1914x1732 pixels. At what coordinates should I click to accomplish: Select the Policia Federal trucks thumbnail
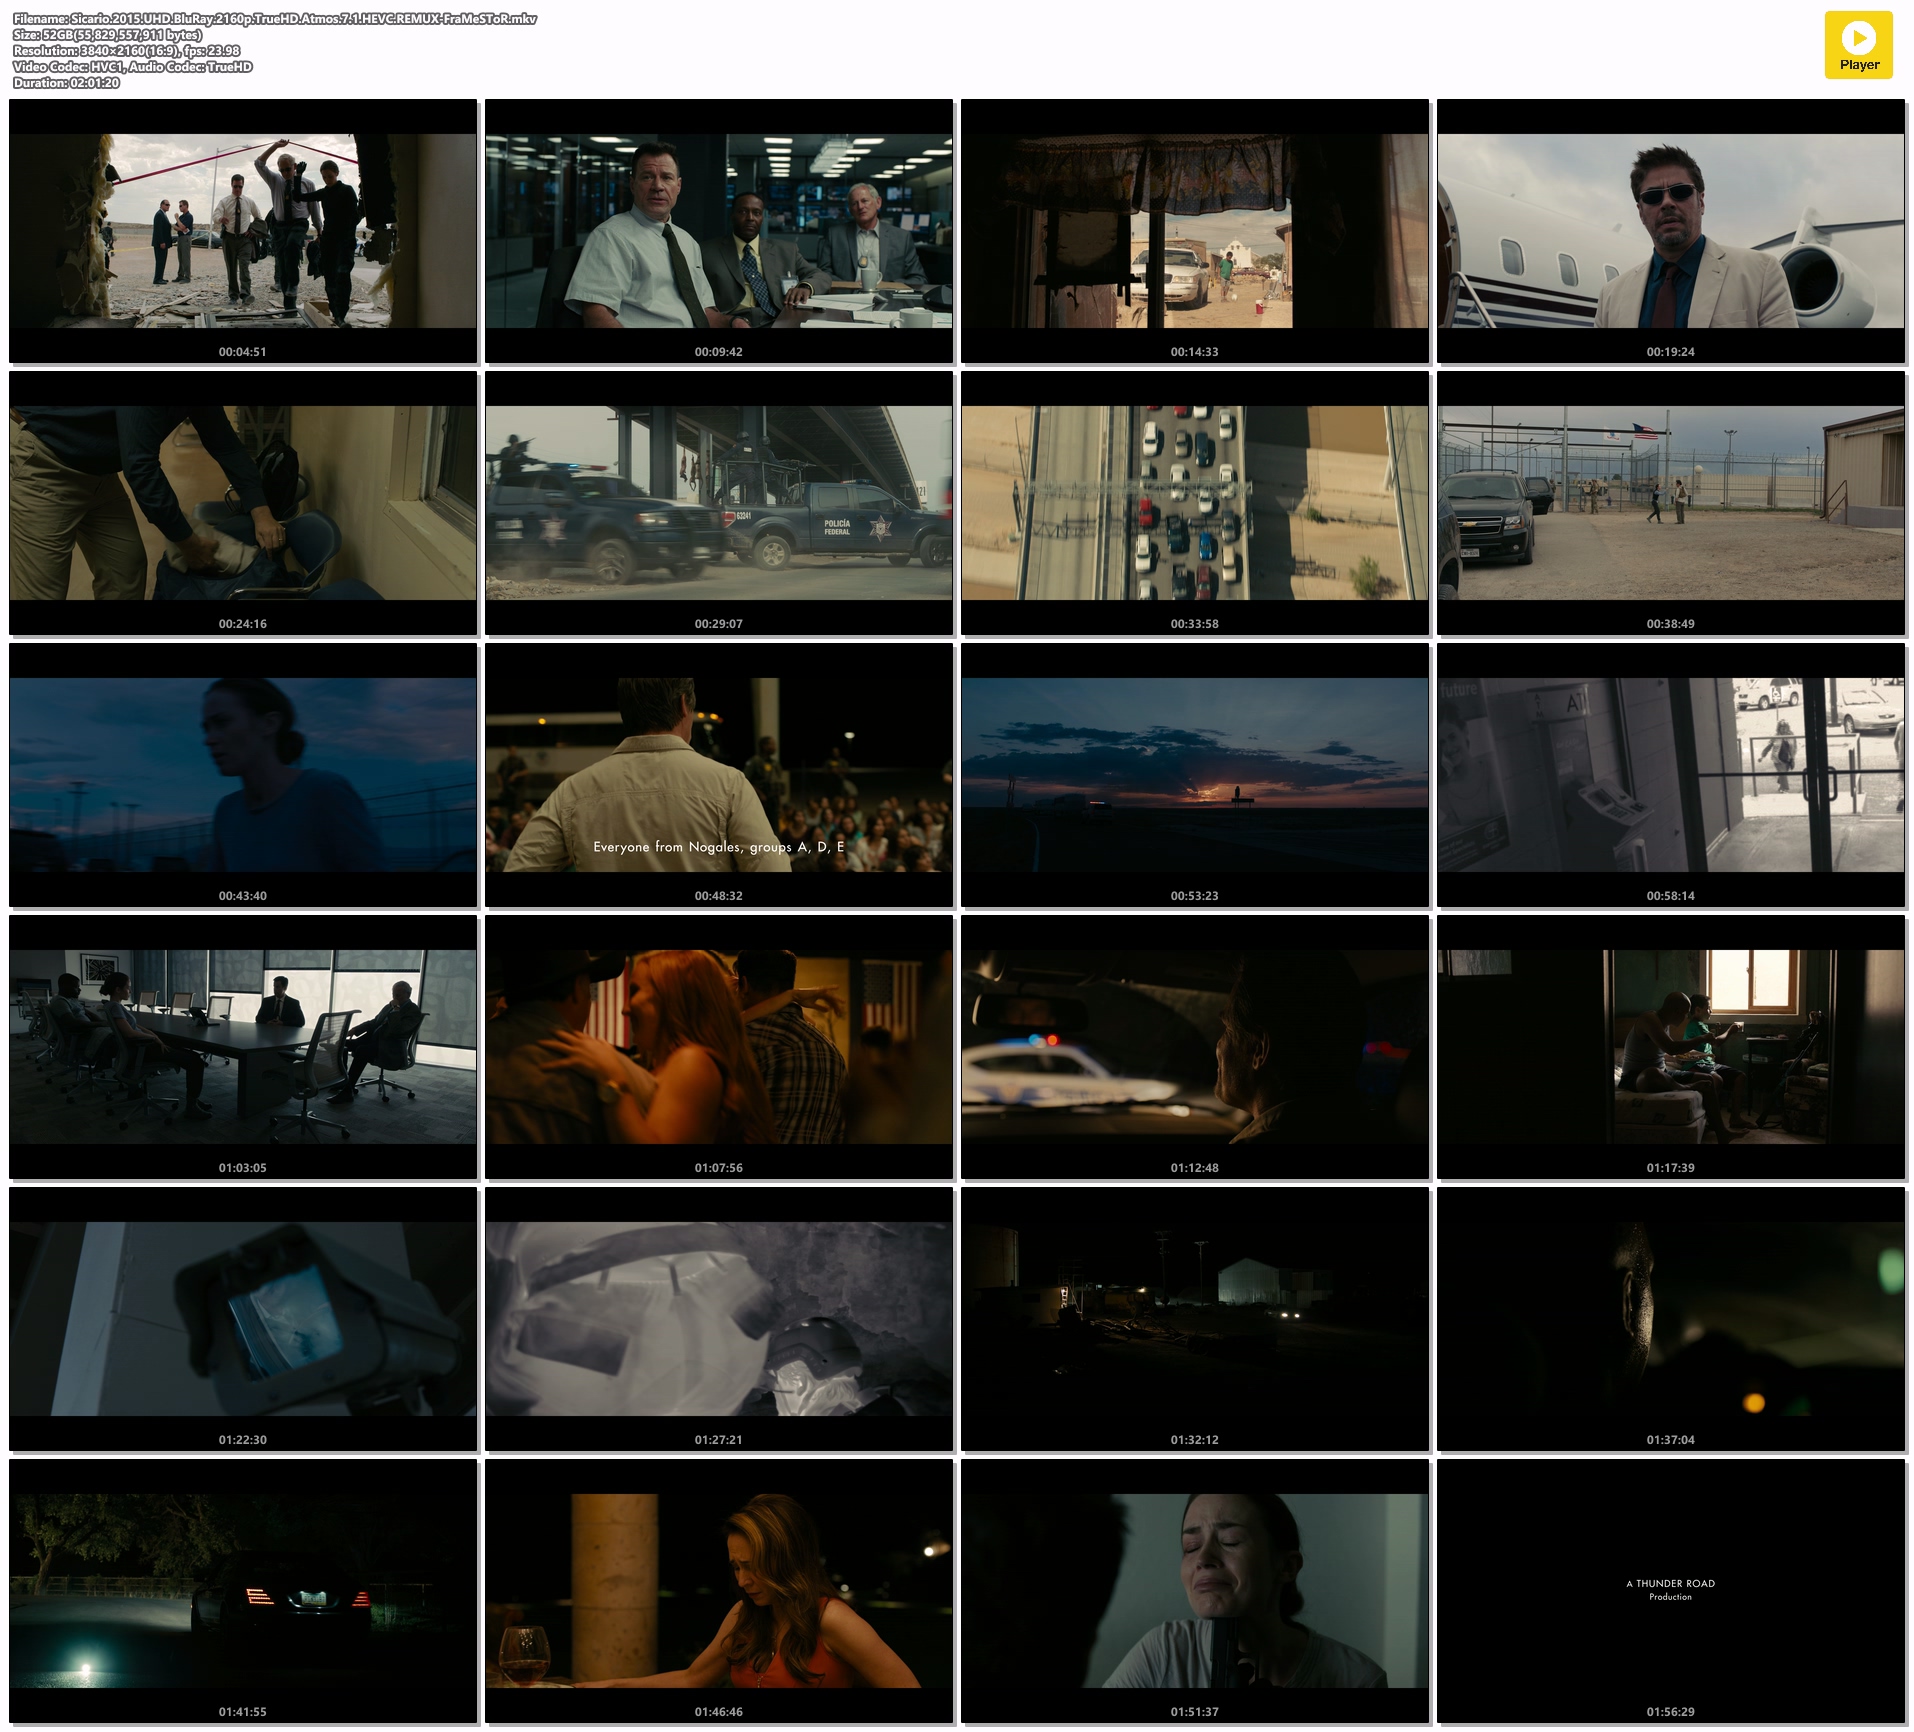(x=719, y=503)
